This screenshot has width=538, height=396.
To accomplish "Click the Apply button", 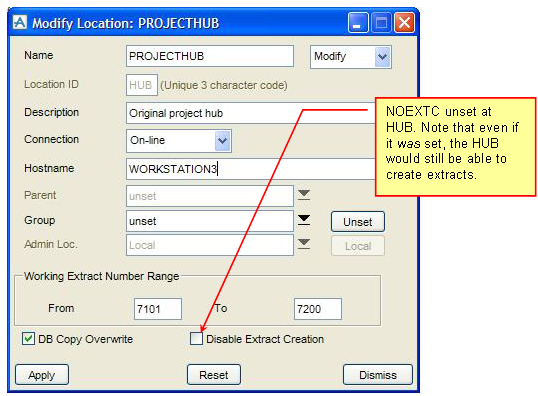I will (x=42, y=375).
